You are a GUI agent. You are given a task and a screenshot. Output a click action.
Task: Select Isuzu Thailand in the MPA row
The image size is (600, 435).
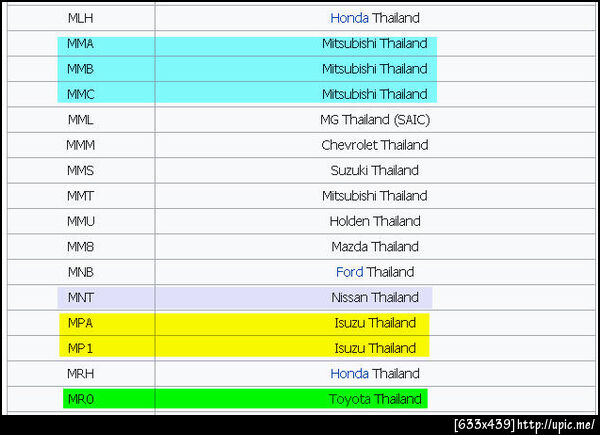[x=375, y=323]
